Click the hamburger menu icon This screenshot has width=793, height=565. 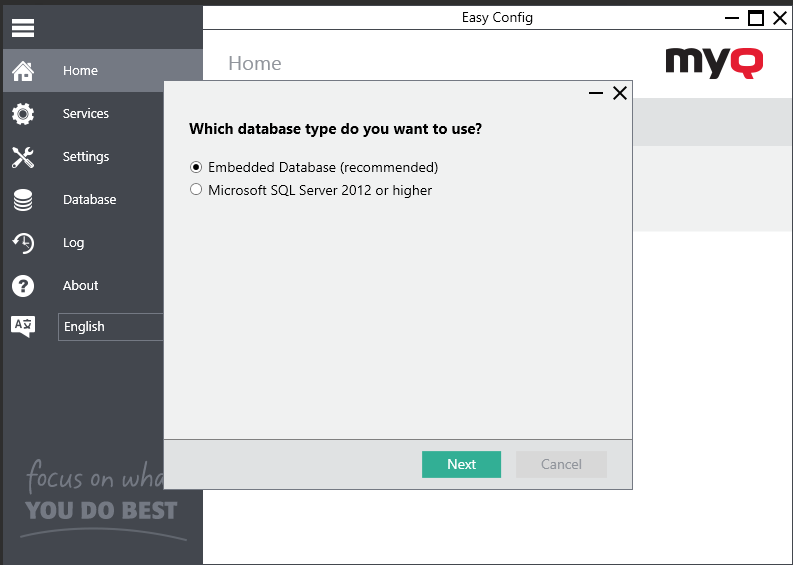[23, 28]
